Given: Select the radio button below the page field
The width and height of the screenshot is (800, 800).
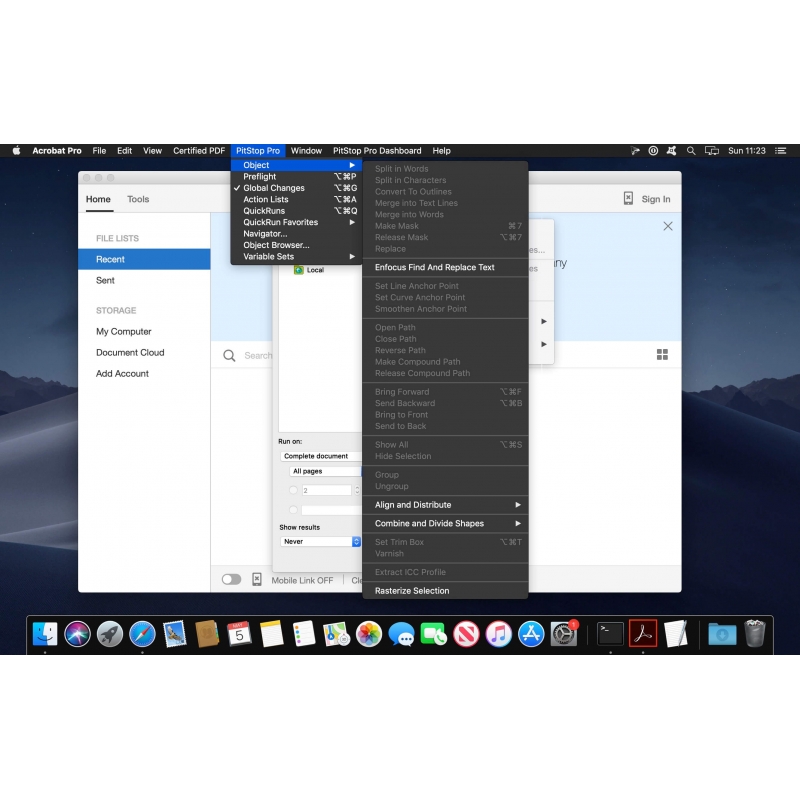Looking at the screenshot, I should pyautogui.click(x=293, y=509).
